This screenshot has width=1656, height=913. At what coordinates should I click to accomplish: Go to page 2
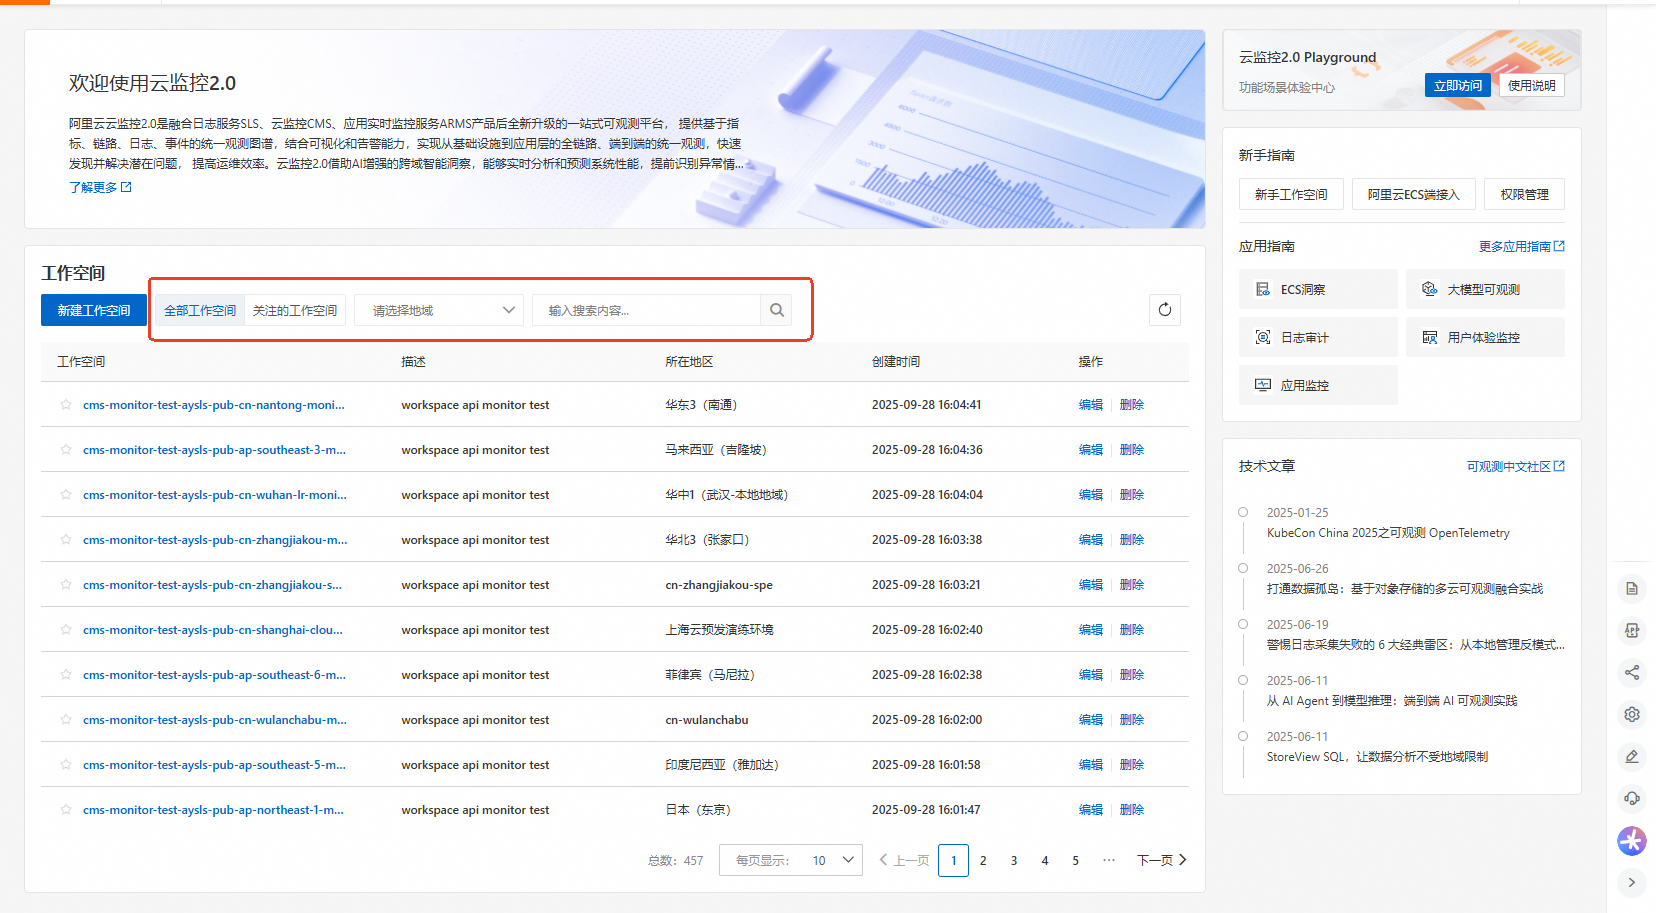(x=983, y=860)
